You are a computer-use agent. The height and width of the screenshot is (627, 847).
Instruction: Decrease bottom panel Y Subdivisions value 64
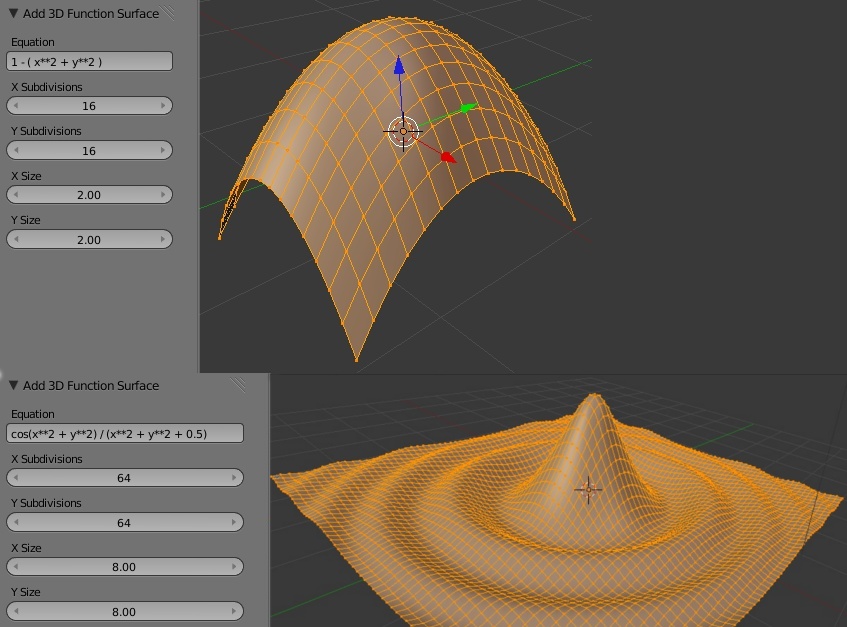tap(16, 522)
